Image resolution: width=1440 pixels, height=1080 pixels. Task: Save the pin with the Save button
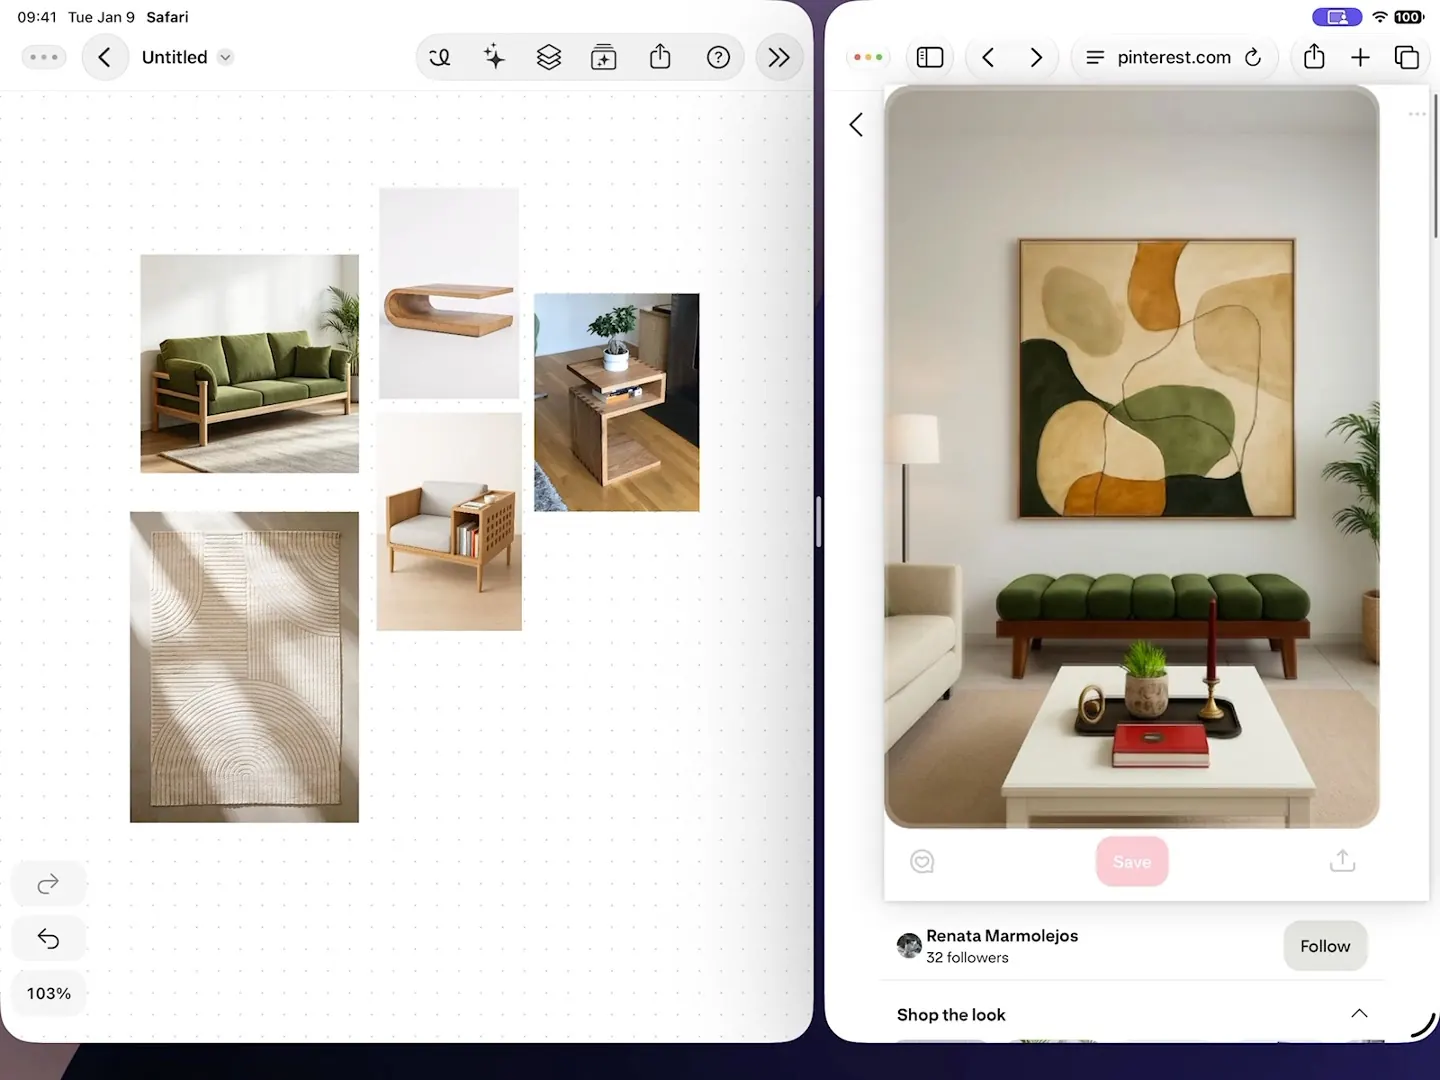click(x=1132, y=862)
